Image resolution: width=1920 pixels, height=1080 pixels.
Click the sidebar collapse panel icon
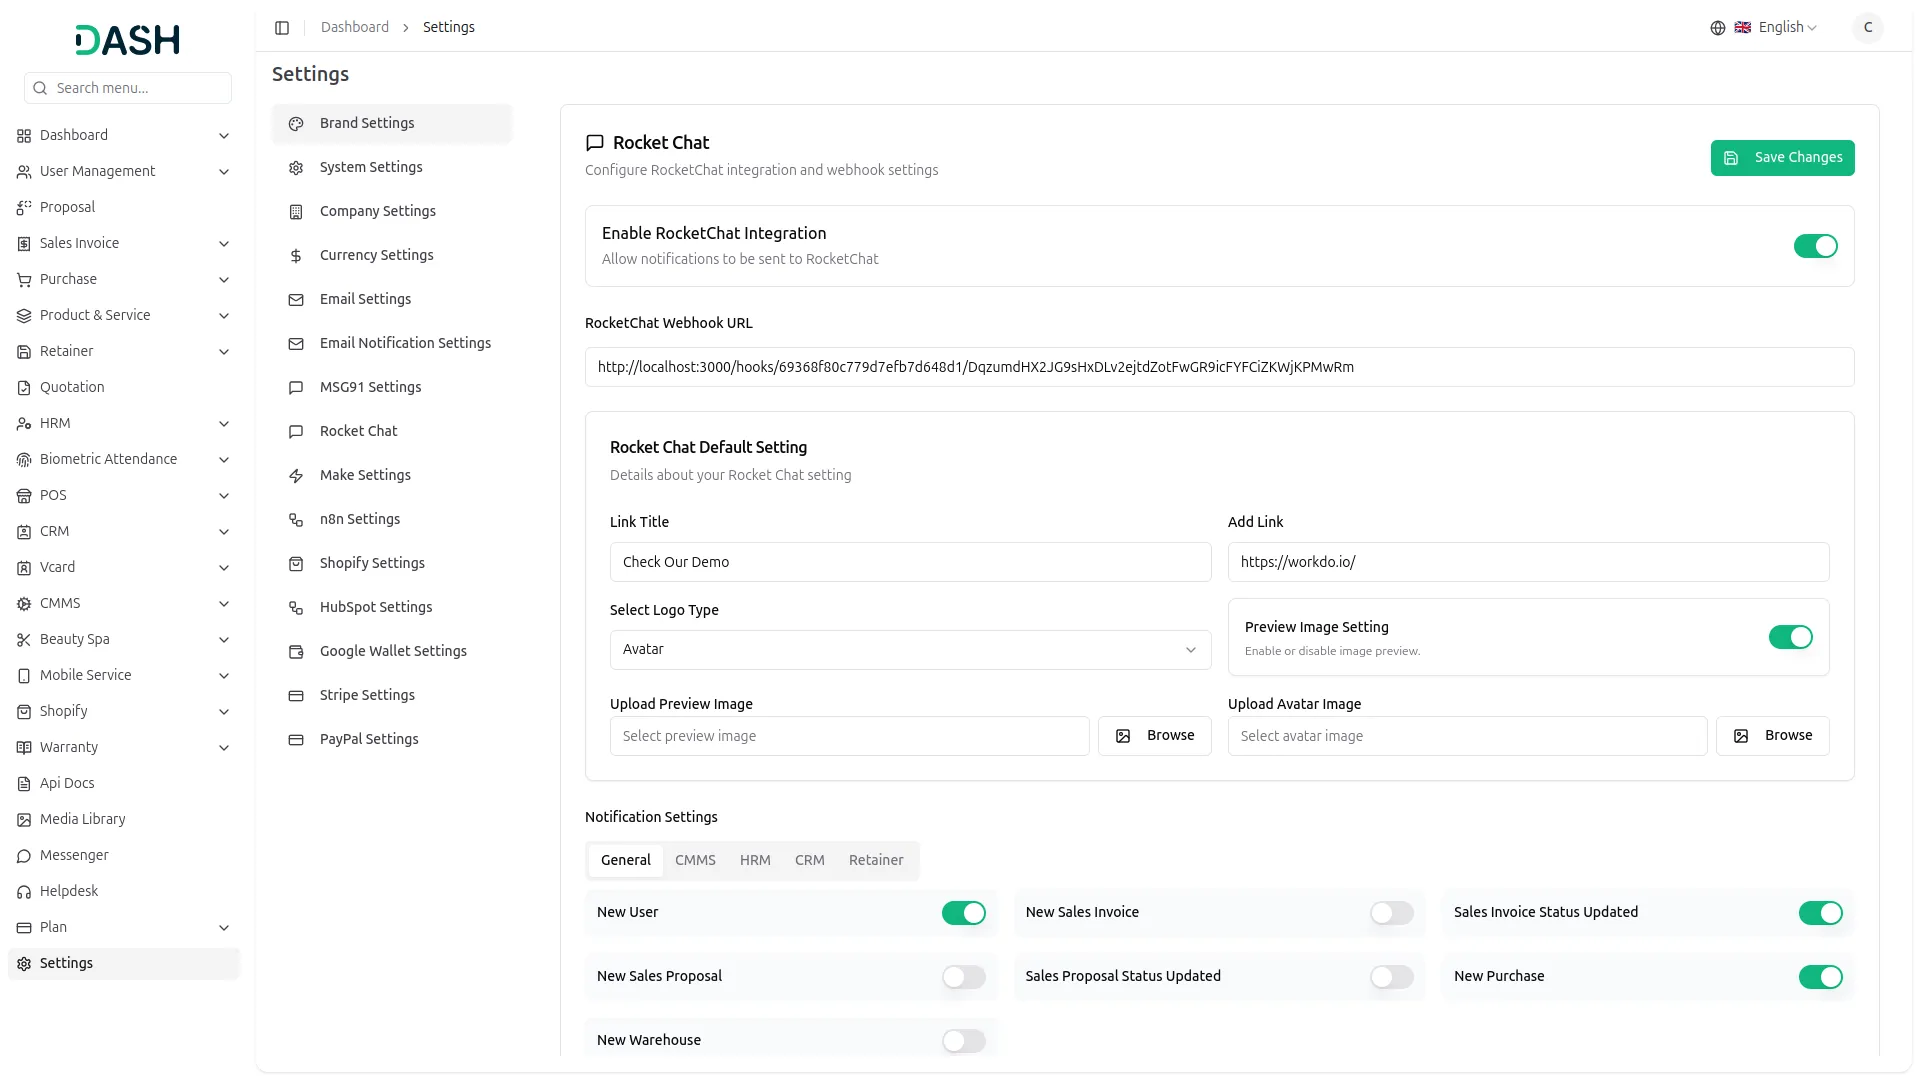point(282,28)
